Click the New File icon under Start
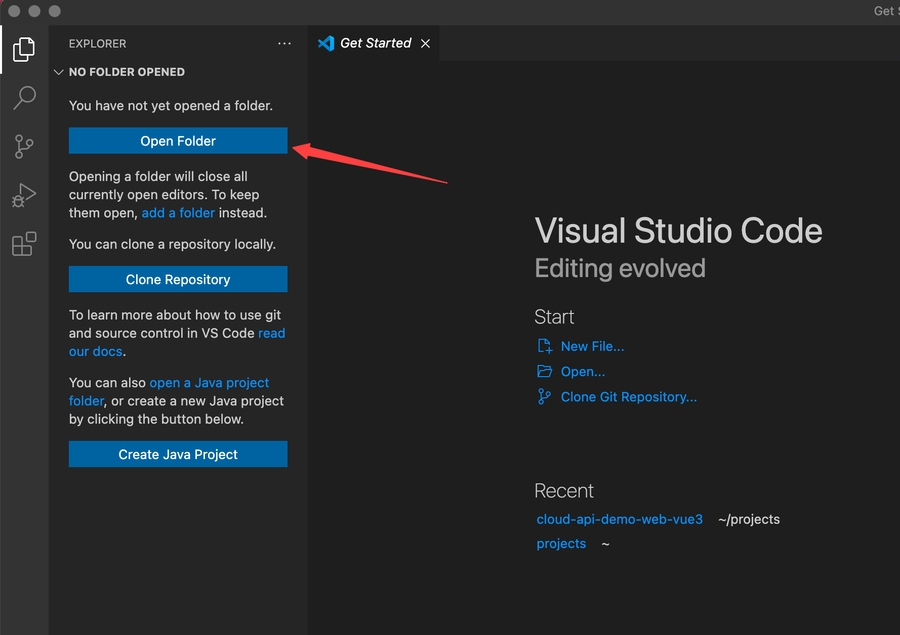Viewport: 900px width, 635px height. coord(545,346)
